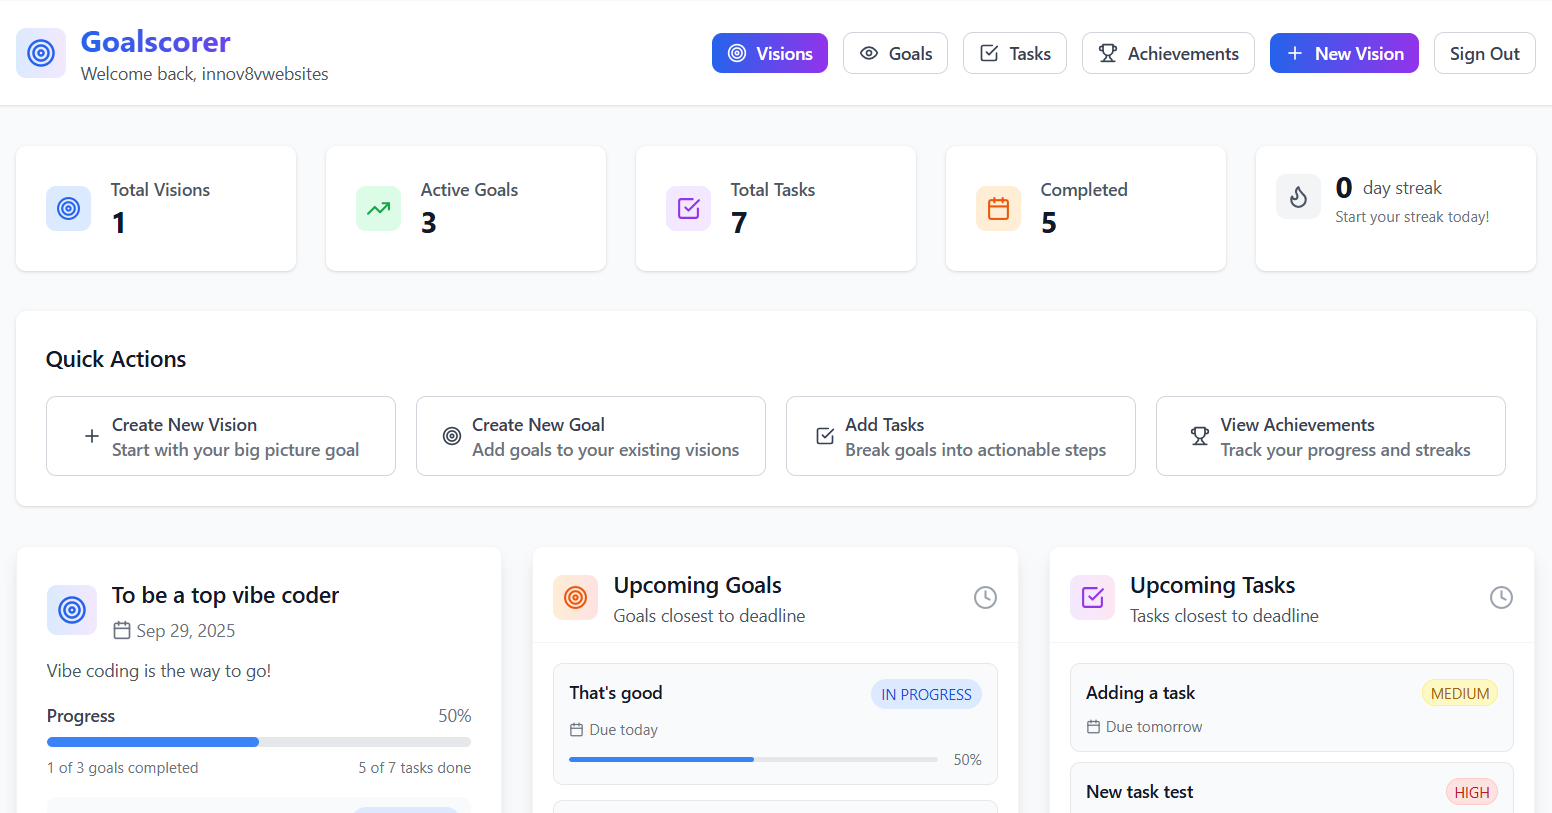Click the Quick Actions heading

coord(116,359)
